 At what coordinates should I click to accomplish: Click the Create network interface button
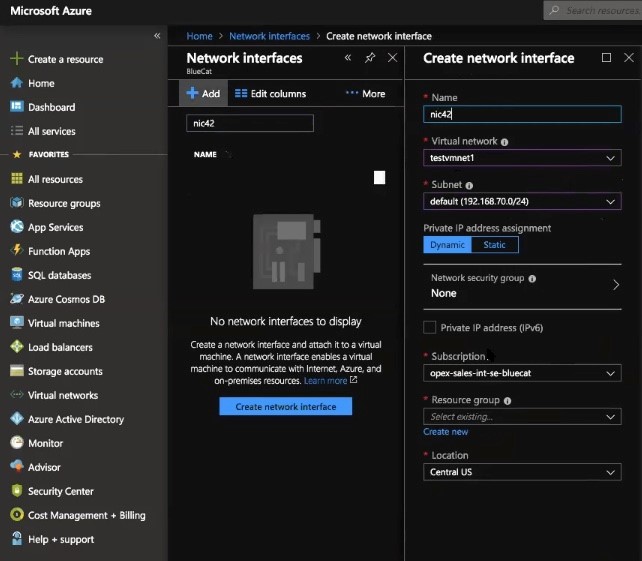(285, 406)
